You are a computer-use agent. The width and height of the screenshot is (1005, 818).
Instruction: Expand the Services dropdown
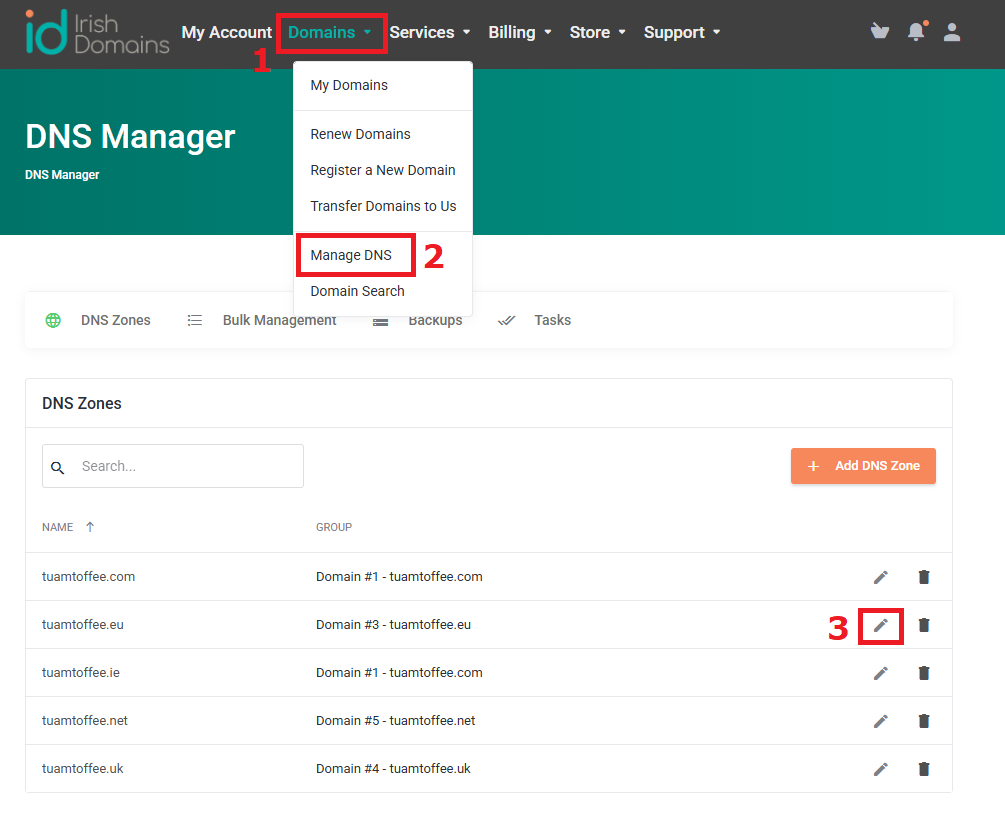(x=429, y=32)
